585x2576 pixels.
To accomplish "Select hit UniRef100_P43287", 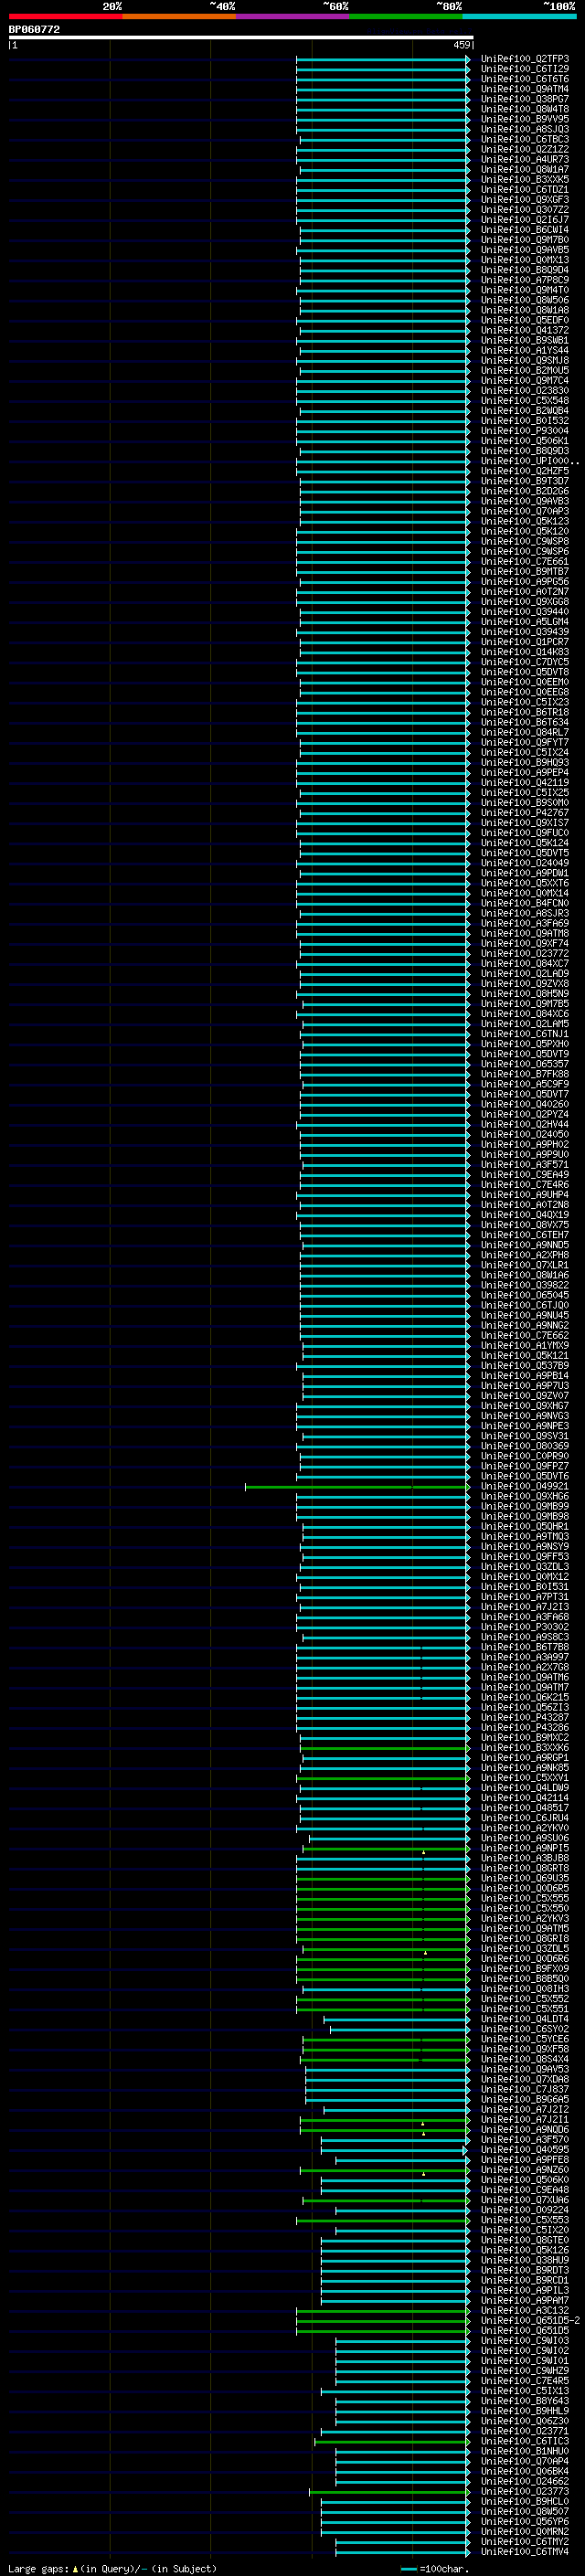I will [524, 1717].
